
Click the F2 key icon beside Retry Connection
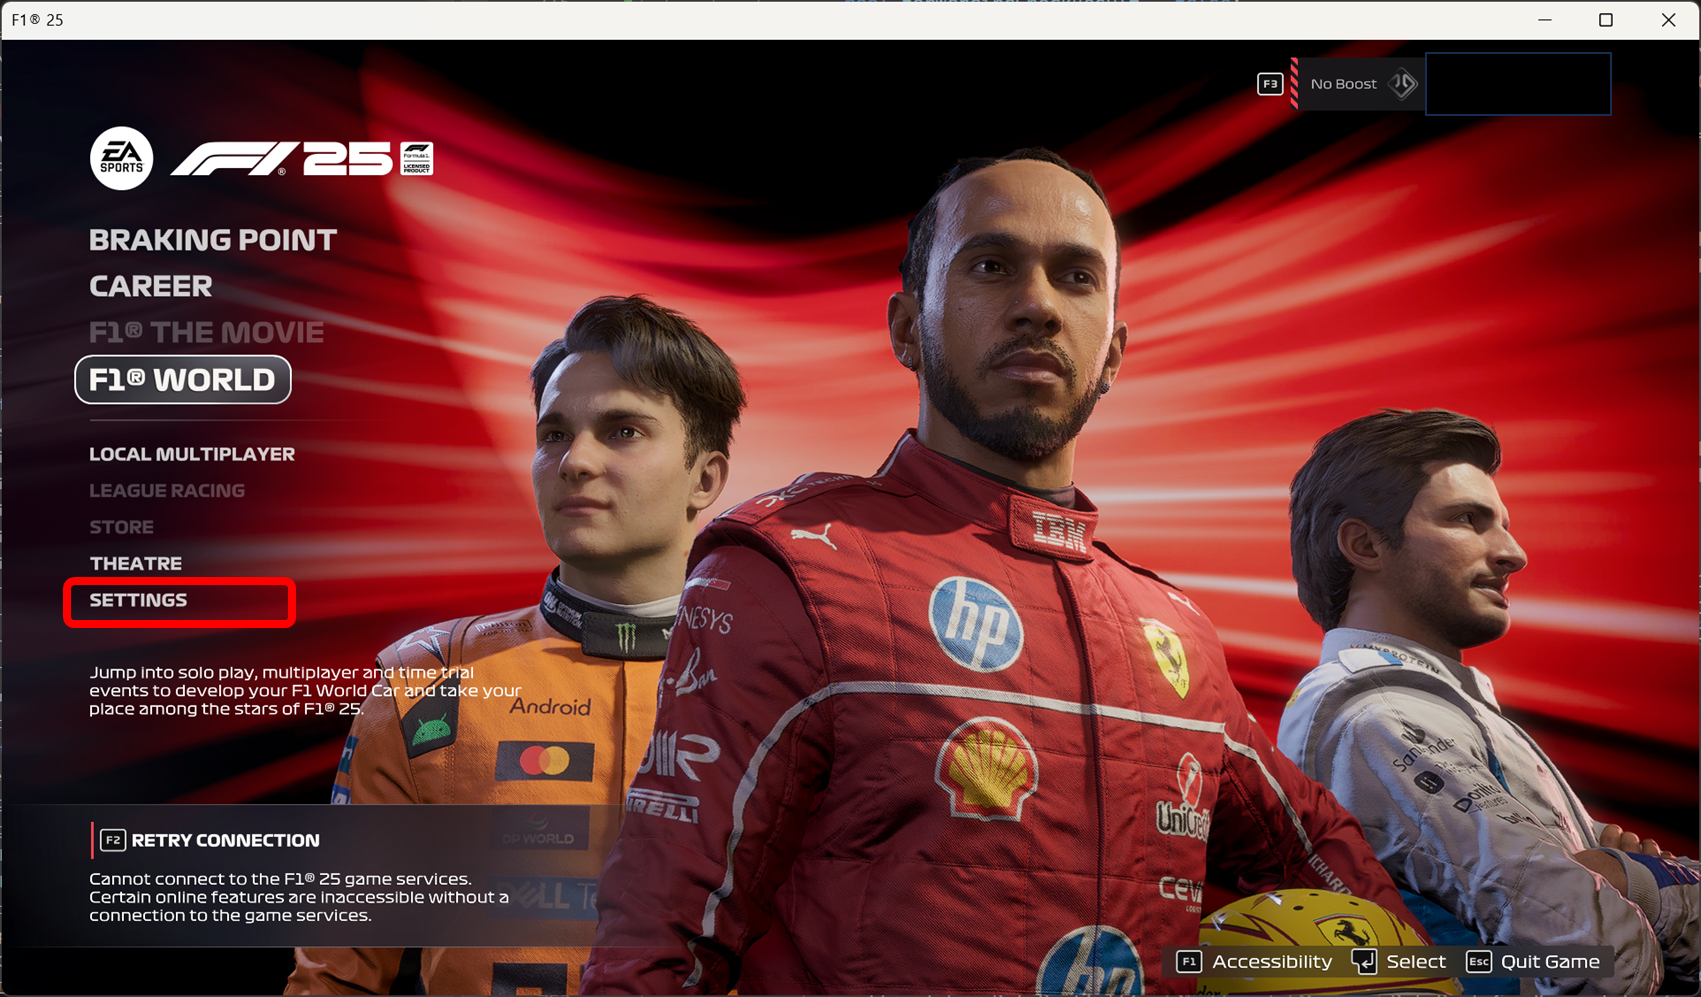113,840
